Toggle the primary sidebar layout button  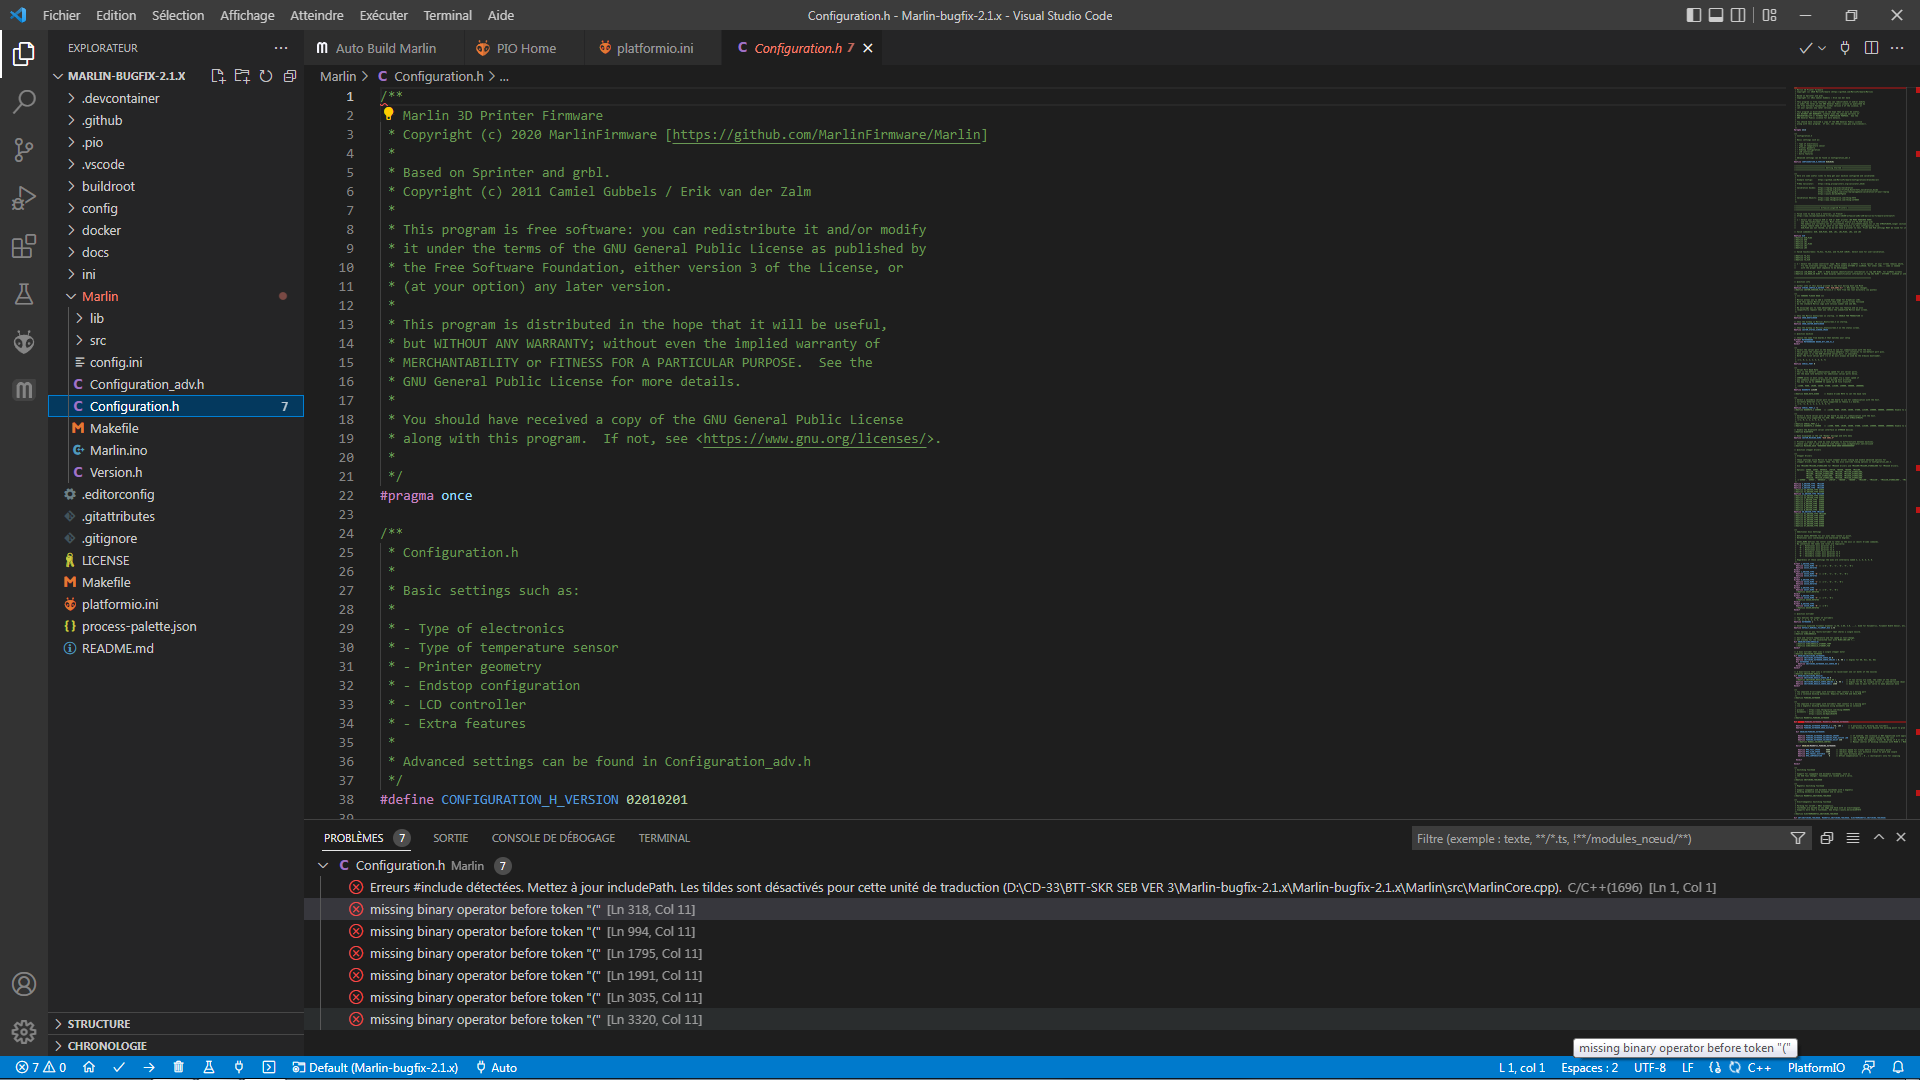[1693, 15]
